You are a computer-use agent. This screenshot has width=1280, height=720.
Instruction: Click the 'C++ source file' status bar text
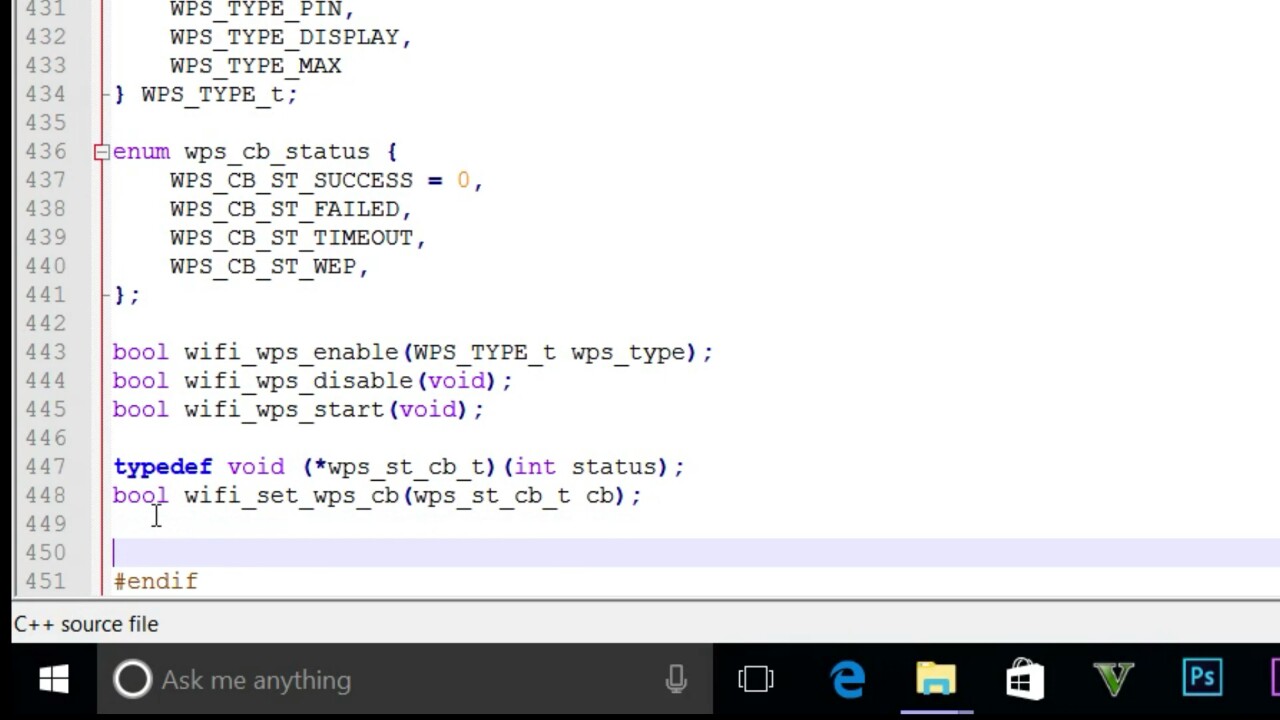pos(86,624)
